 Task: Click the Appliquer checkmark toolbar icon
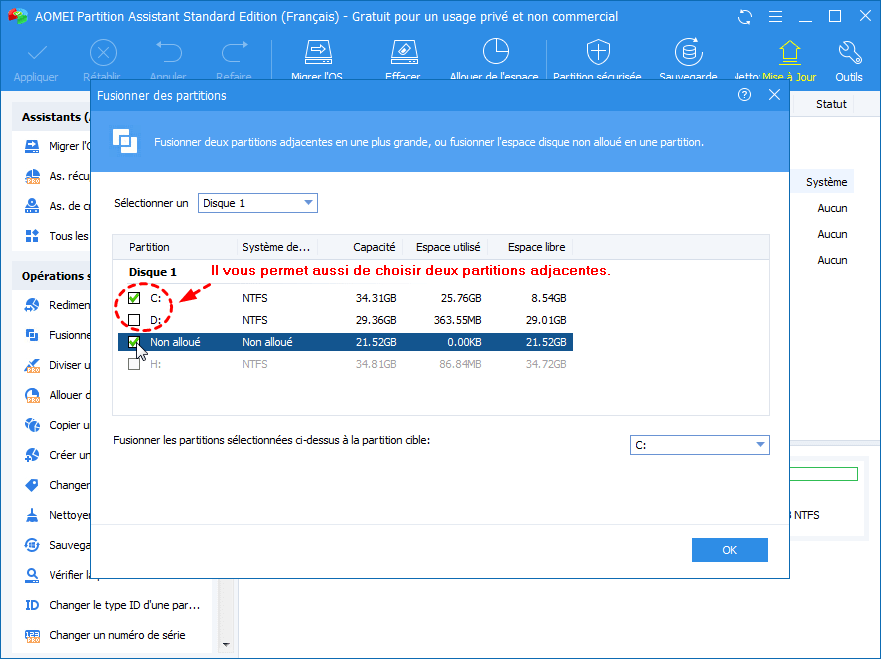(37, 54)
